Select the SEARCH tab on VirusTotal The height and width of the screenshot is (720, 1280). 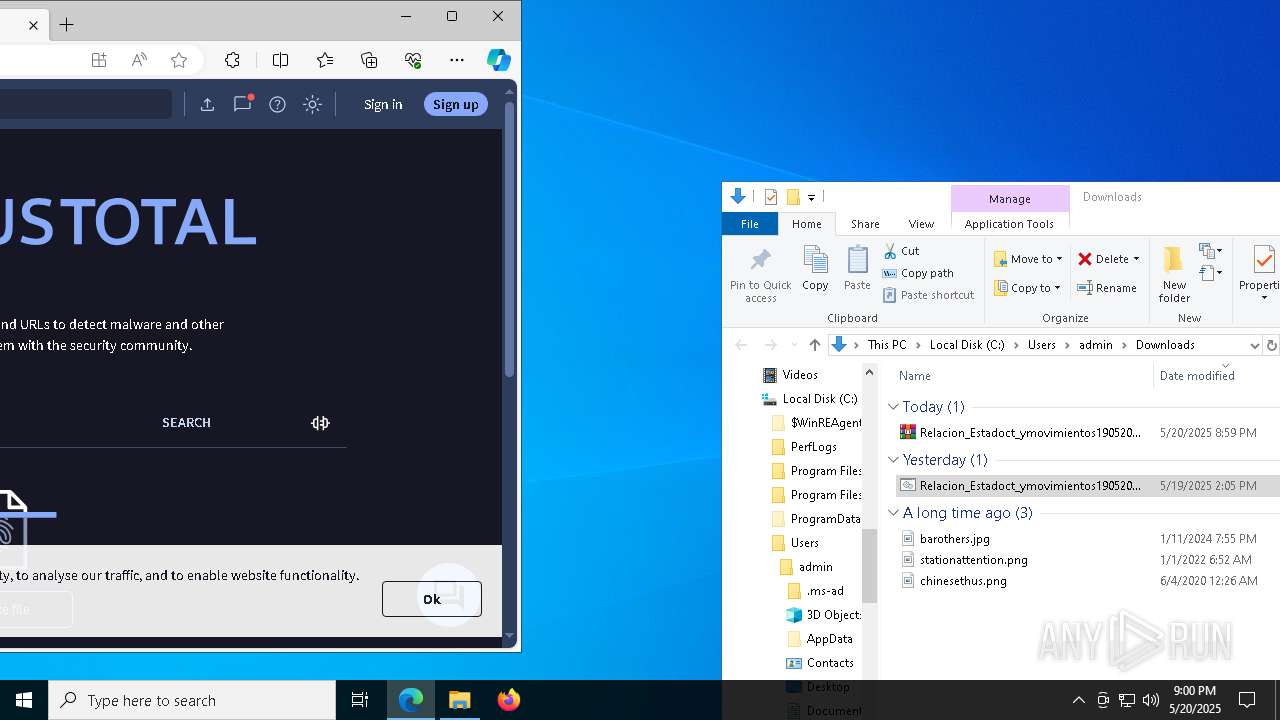[186, 423]
